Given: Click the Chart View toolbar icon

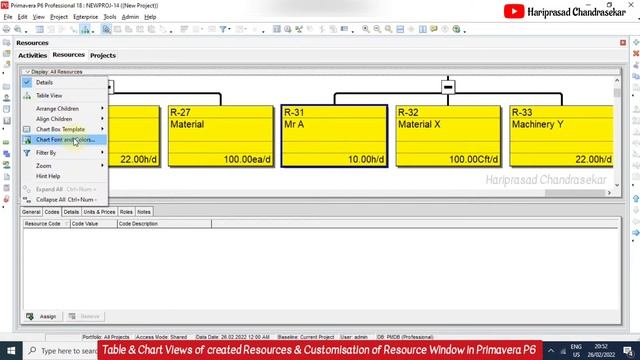Looking at the screenshot, I should (85, 29).
